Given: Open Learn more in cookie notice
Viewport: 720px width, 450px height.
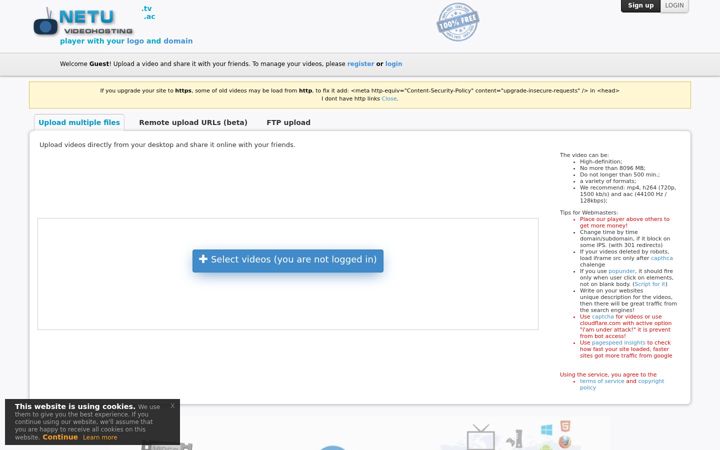Looking at the screenshot, I should tap(100, 438).
